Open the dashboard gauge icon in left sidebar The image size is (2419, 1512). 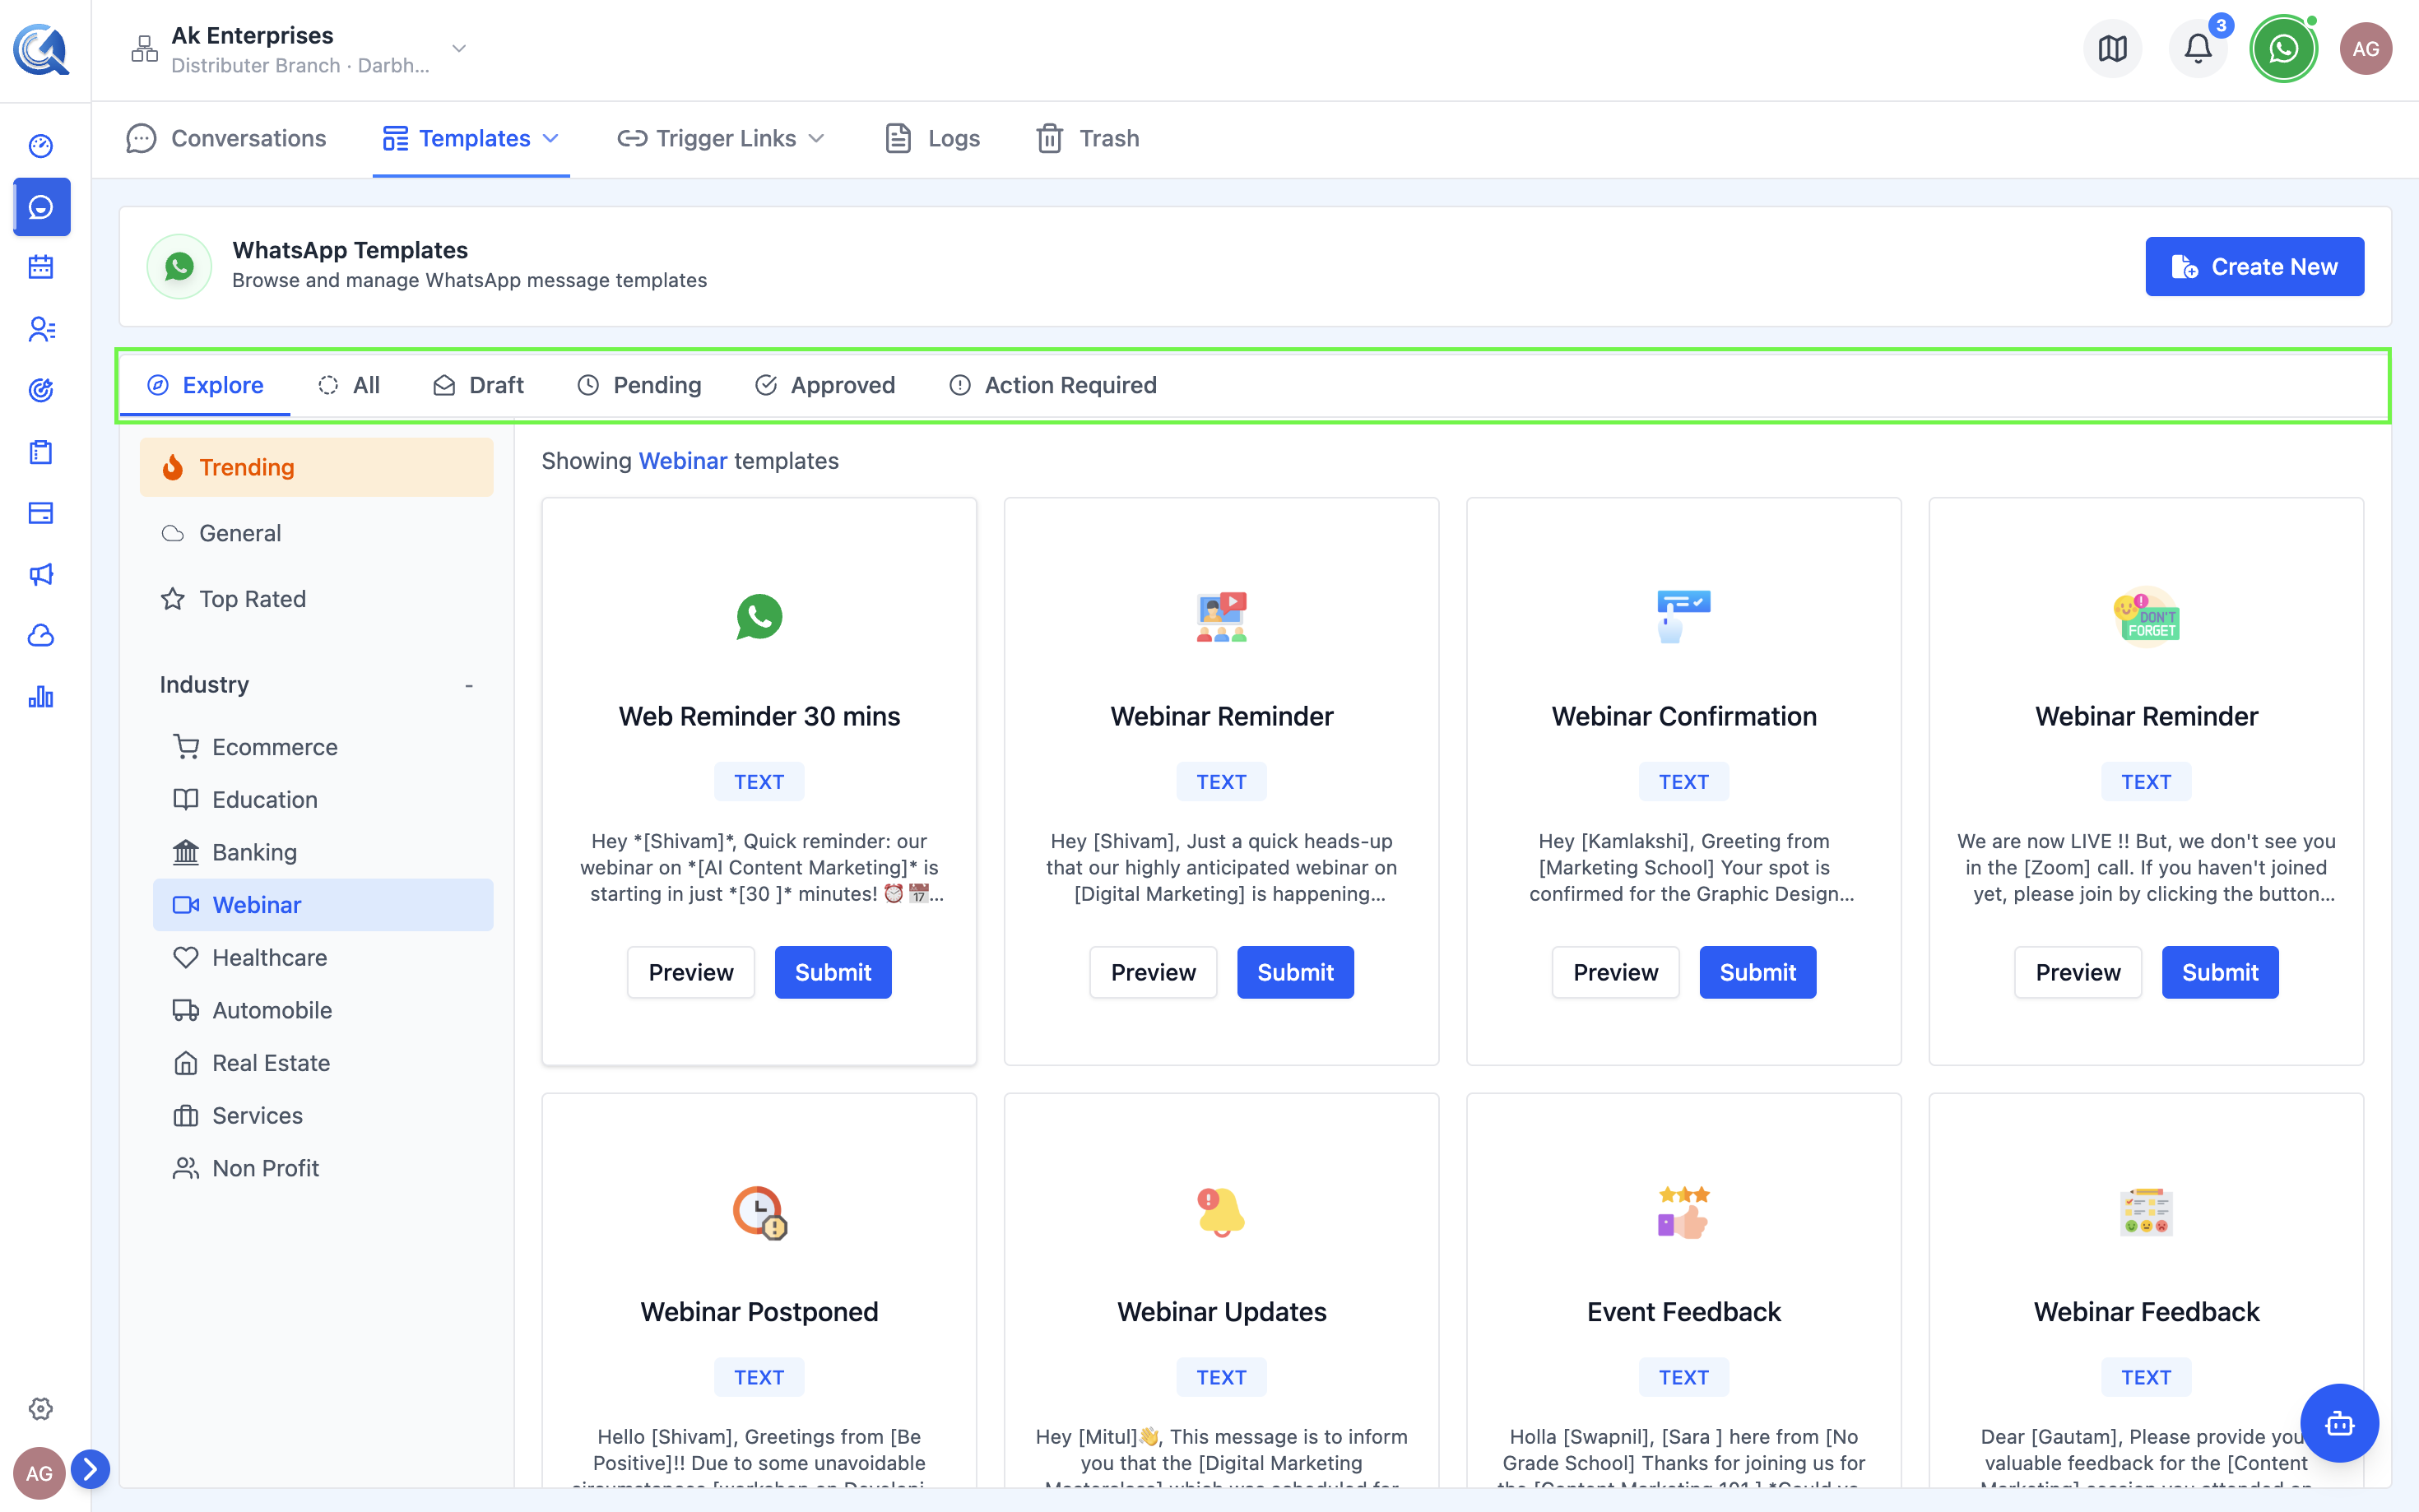(x=41, y=146)
